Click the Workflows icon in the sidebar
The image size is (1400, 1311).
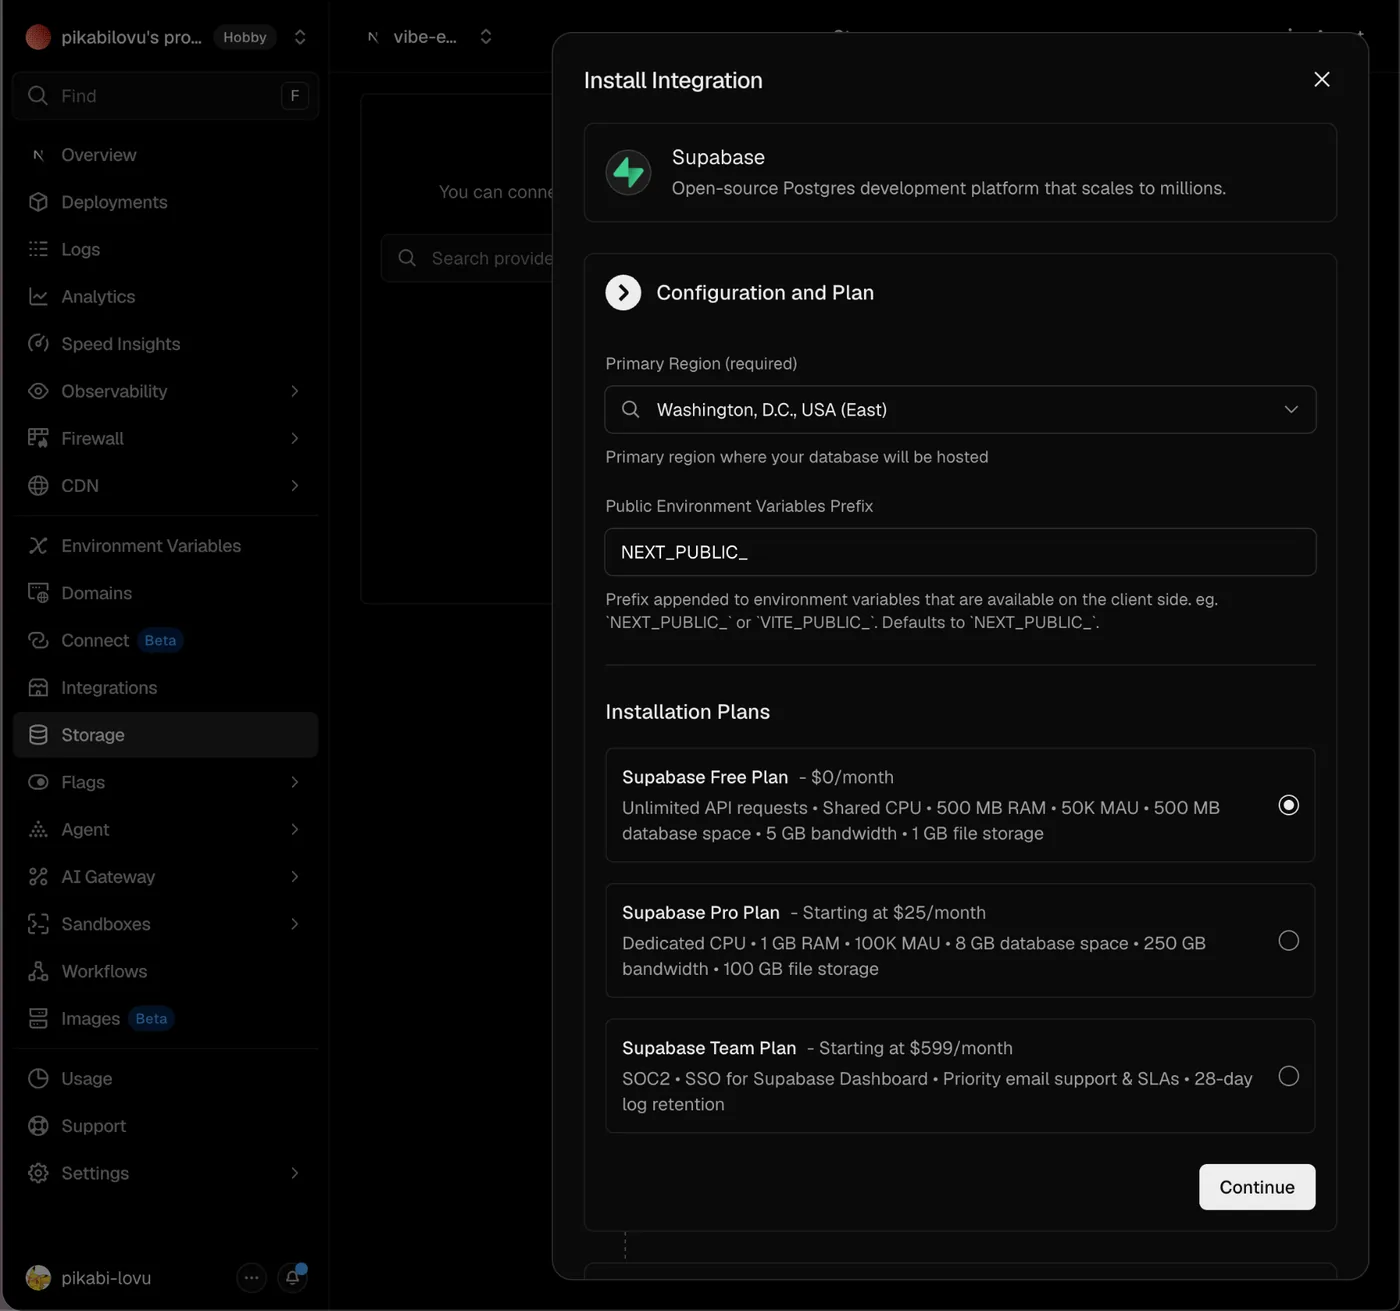point(38,971)
